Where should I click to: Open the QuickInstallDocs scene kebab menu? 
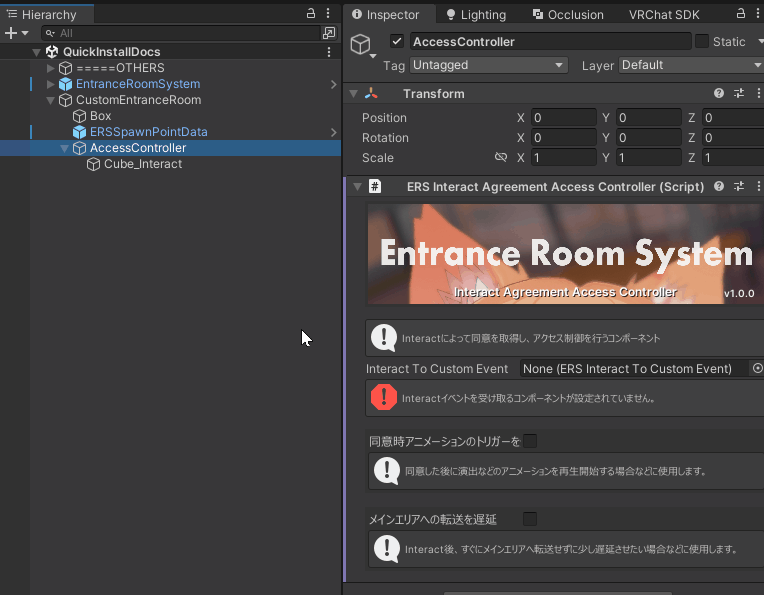(329, 52)
